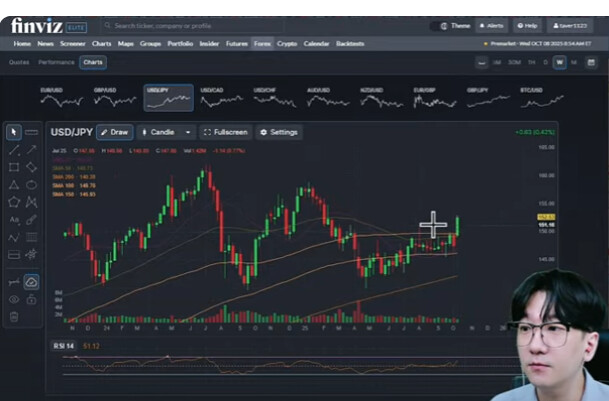Screen dimensions: 609x401
Task: Open the Screener menu item
Action: [x=73, y=44]
